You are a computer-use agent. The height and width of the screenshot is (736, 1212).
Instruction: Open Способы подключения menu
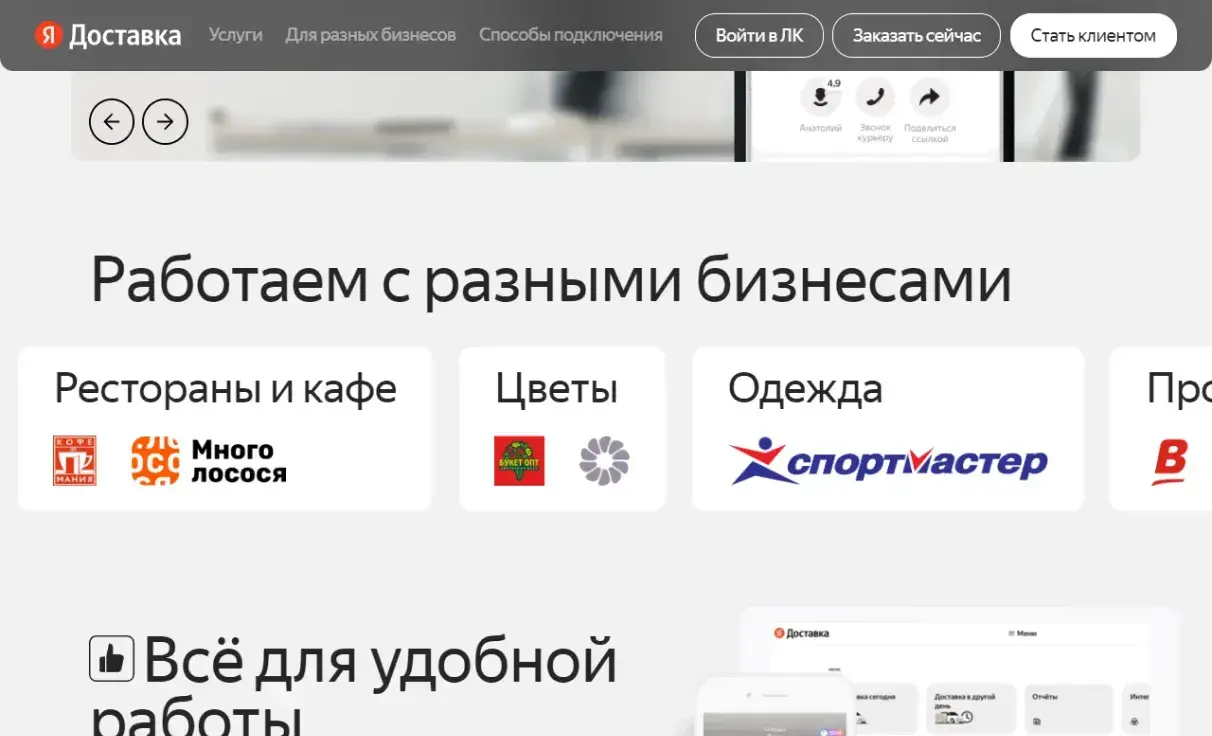click(x=571, y=35)
